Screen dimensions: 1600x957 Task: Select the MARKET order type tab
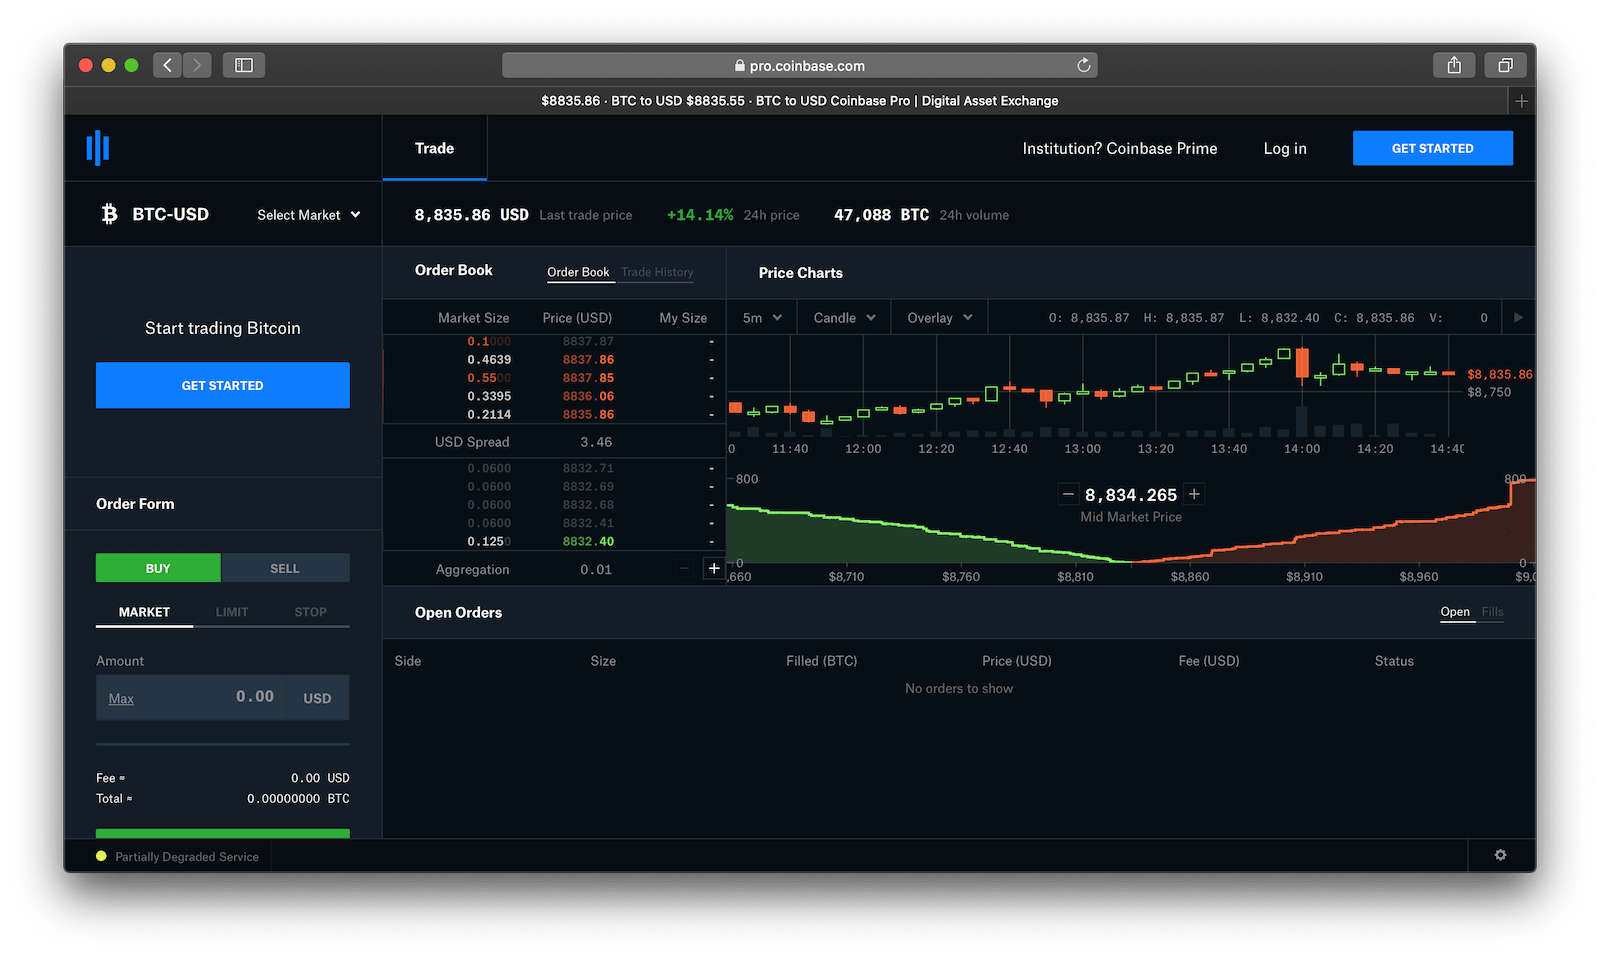[x=144, y=612]
